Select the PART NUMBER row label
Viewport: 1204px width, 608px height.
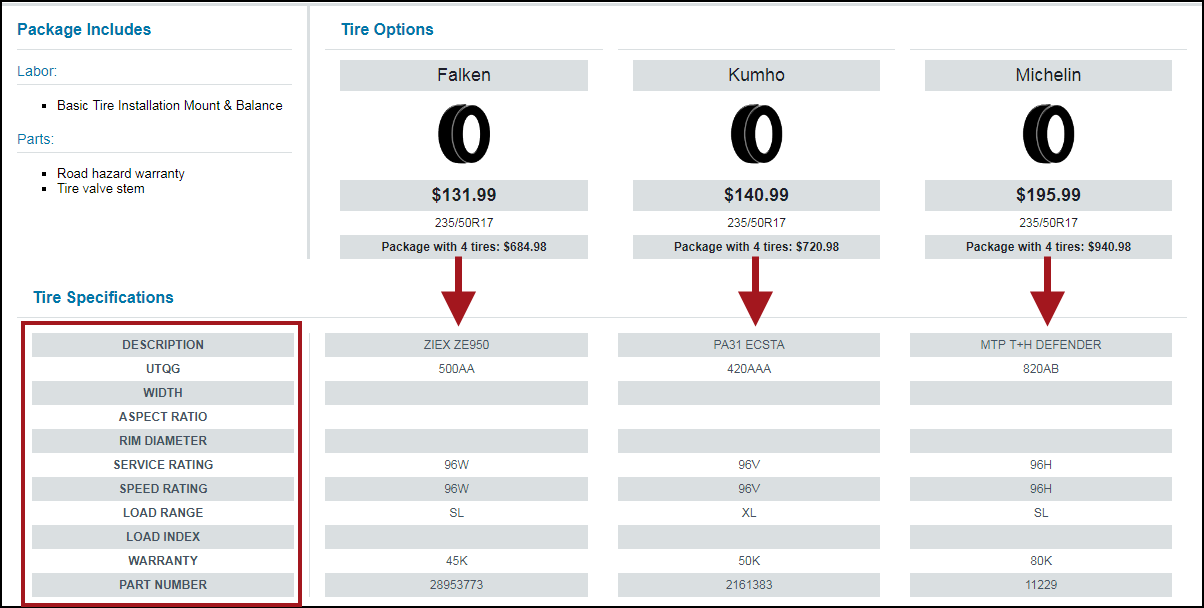(x=163, y=585)
